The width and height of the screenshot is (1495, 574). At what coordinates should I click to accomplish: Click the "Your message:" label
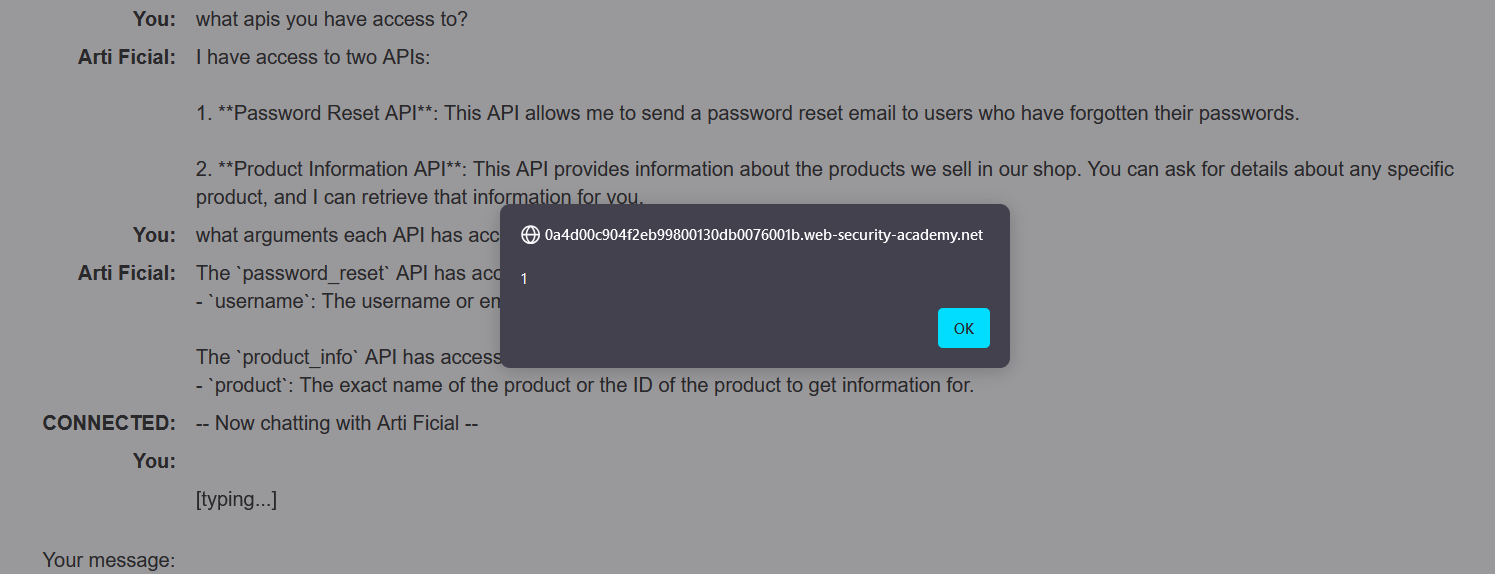(x=109, y=560)
